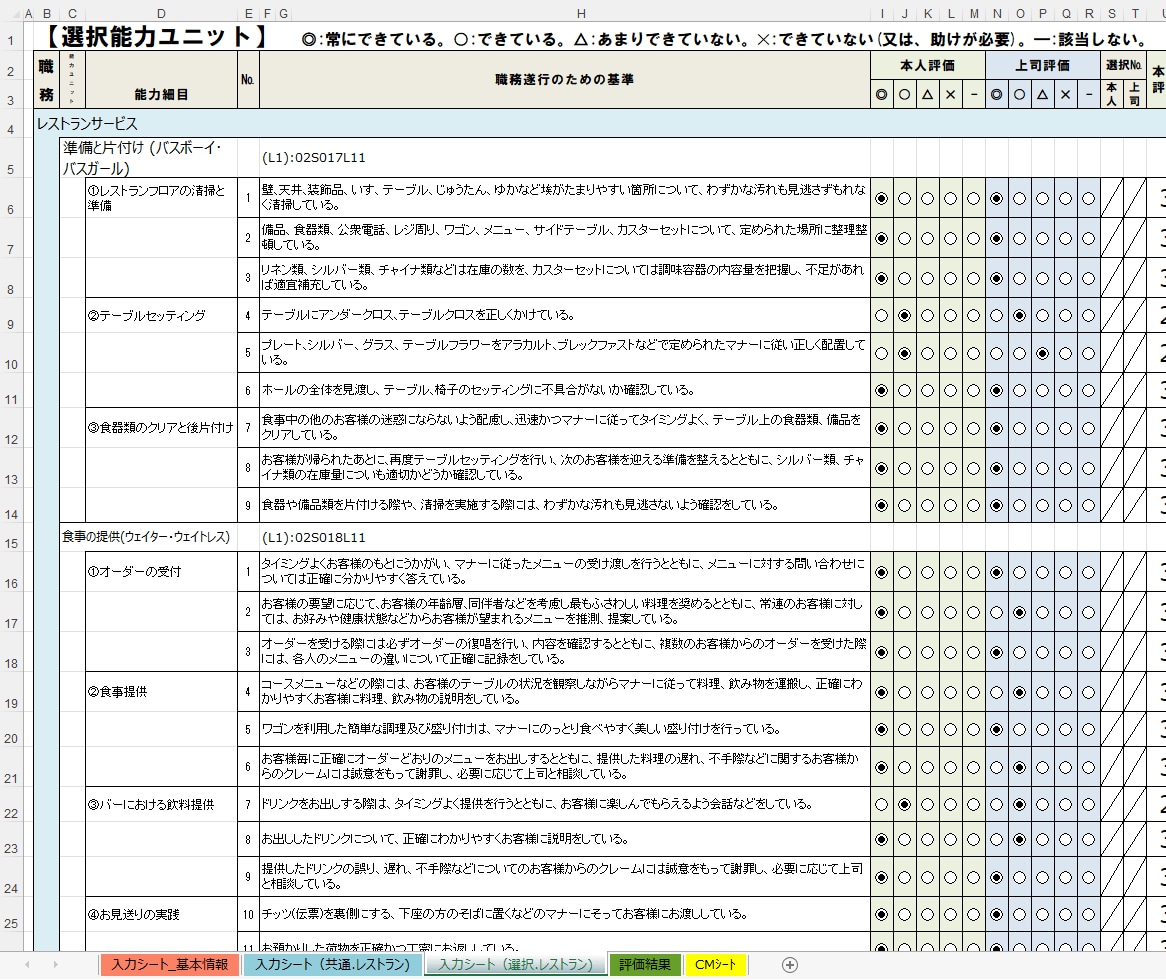Mark supervisor rating − for 食事中の他のお客様 row
Viewport: 1166px width, 980px height.
click(x=1089, y=429)
